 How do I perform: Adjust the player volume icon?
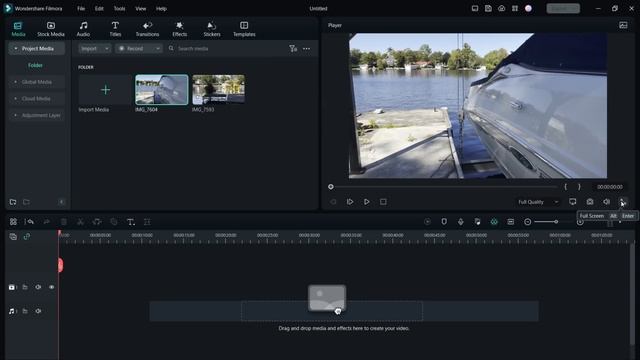pos(607,202)
